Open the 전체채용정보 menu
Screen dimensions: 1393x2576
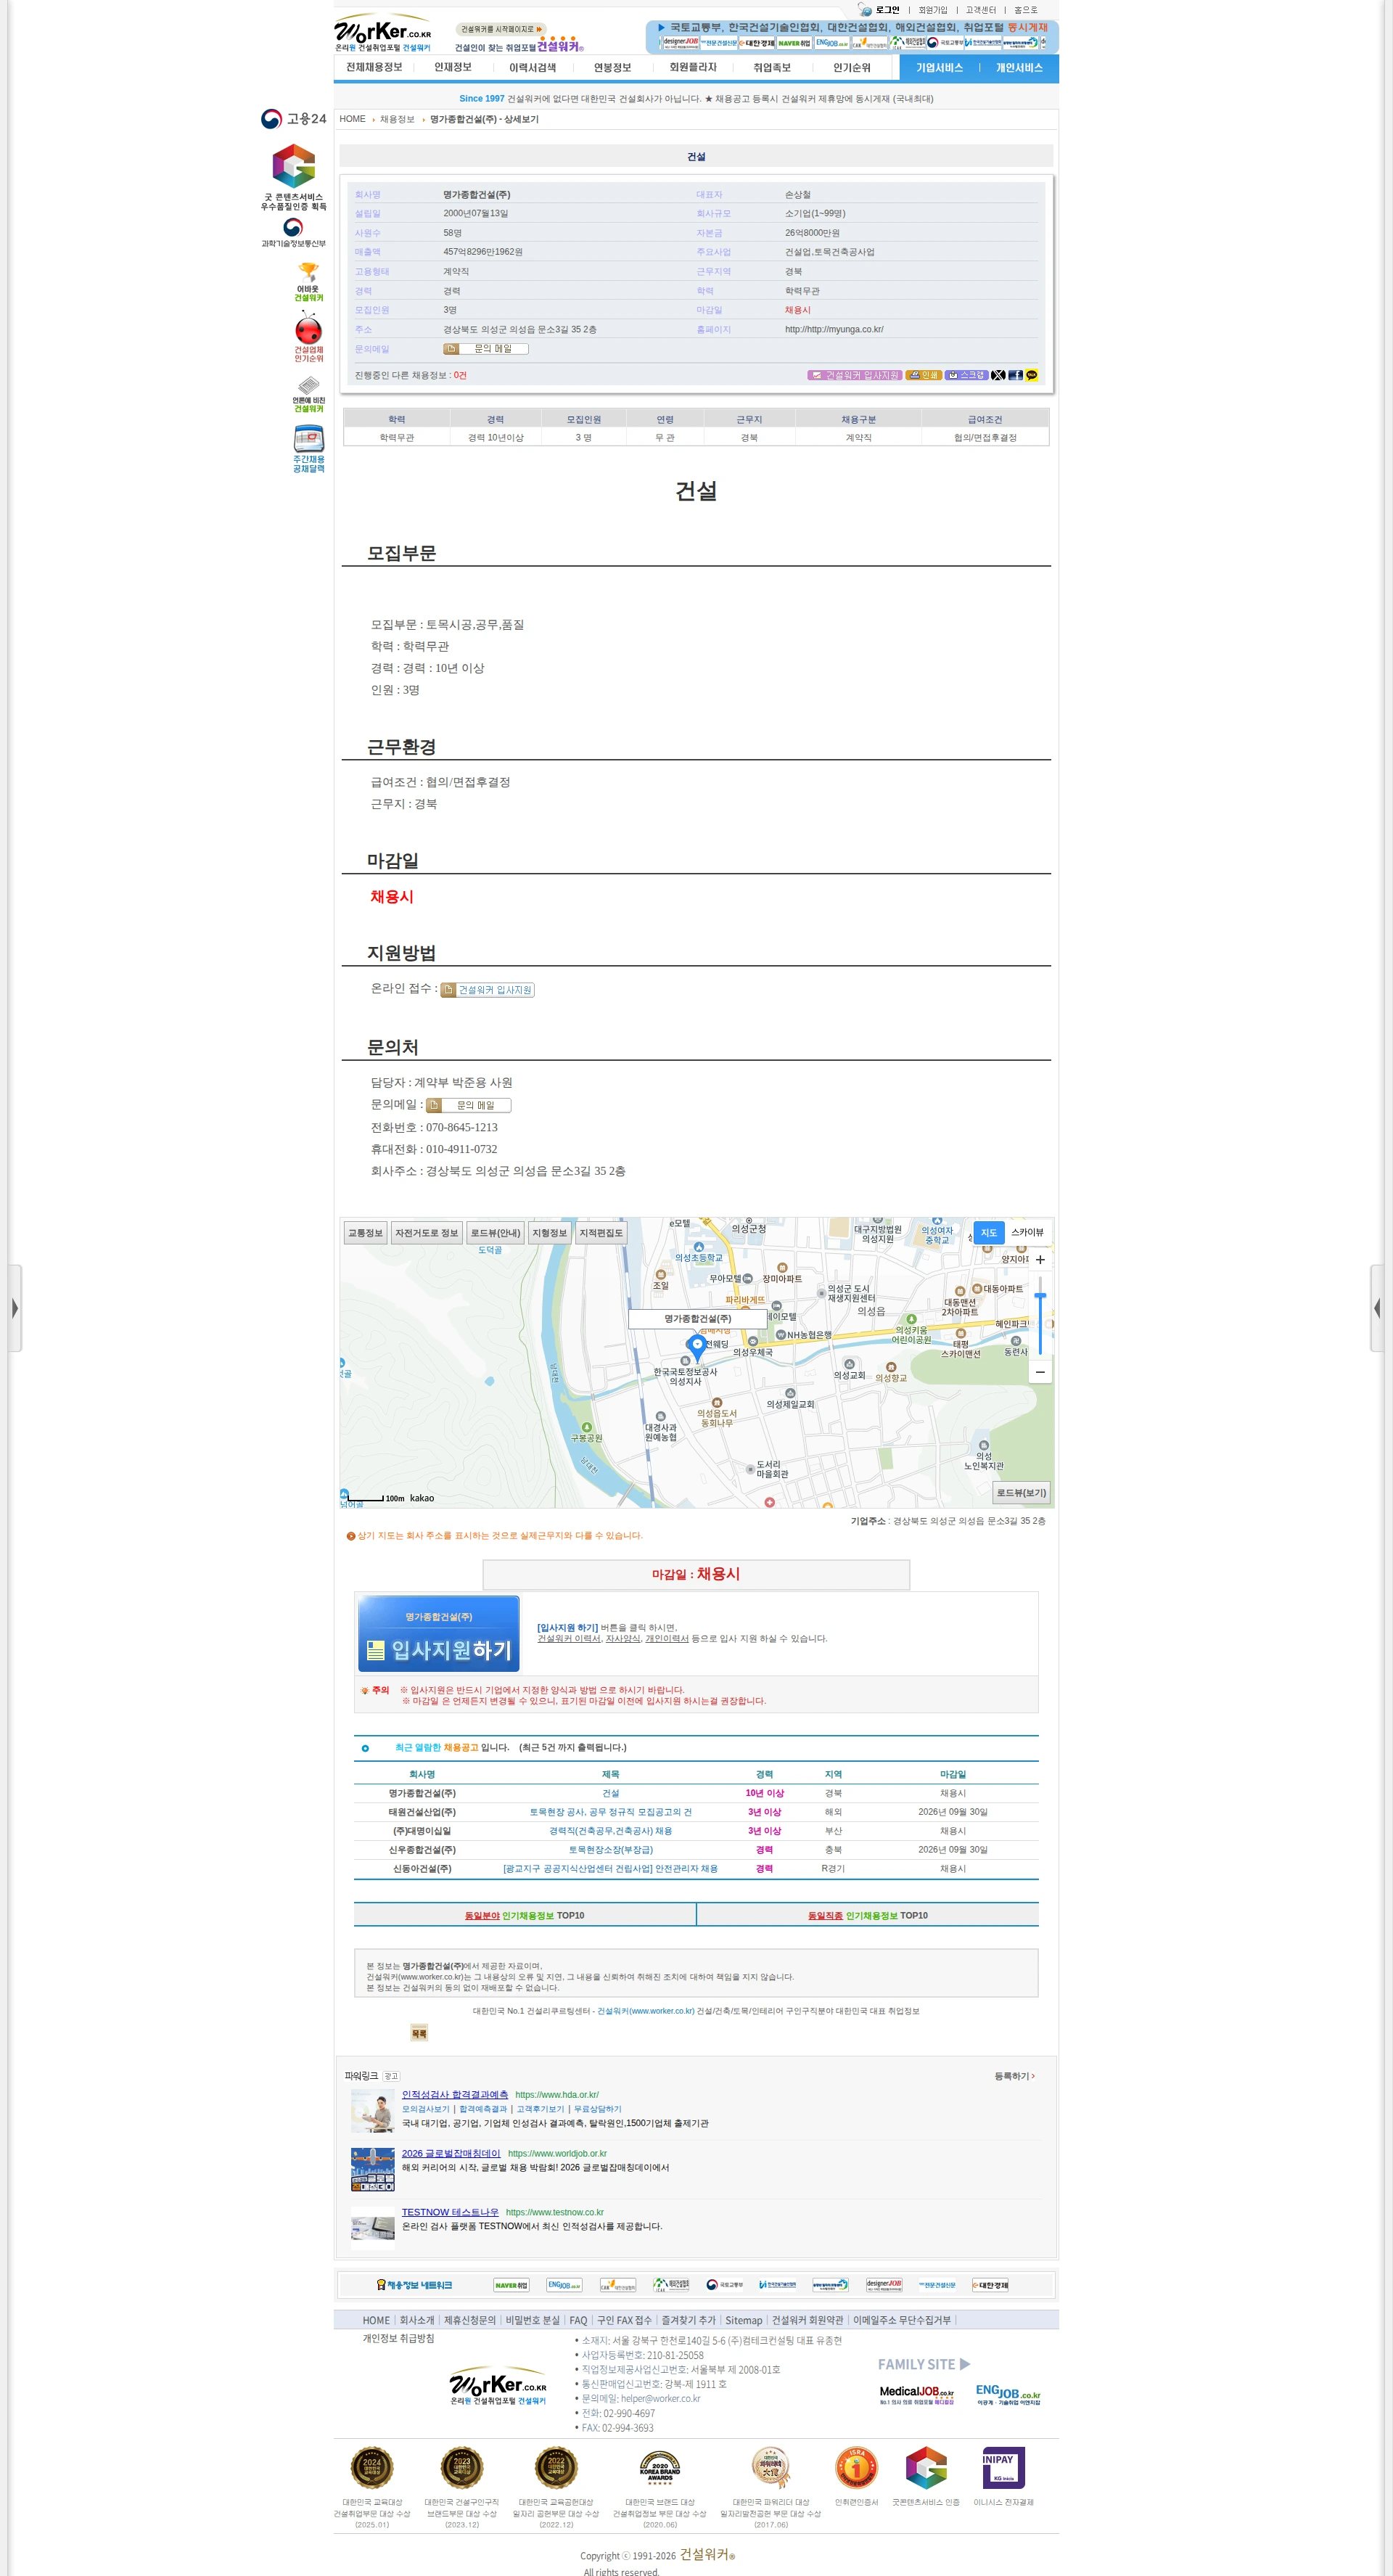[374, 67]
